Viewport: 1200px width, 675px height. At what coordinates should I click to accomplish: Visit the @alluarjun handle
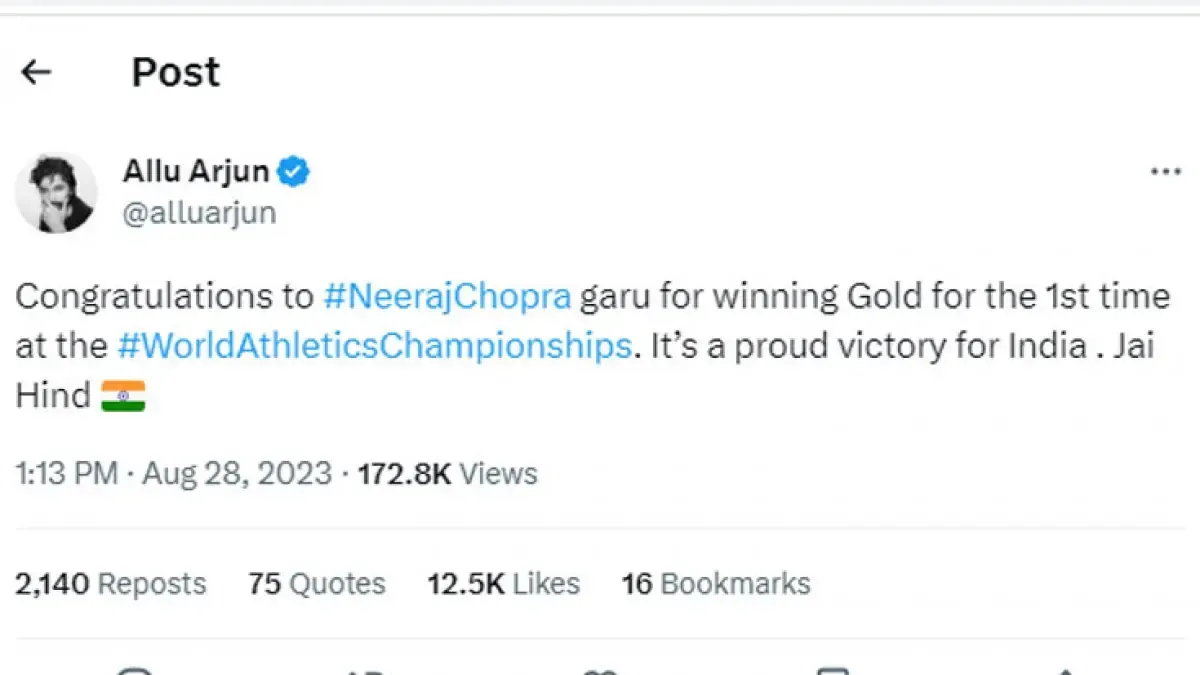198,212
